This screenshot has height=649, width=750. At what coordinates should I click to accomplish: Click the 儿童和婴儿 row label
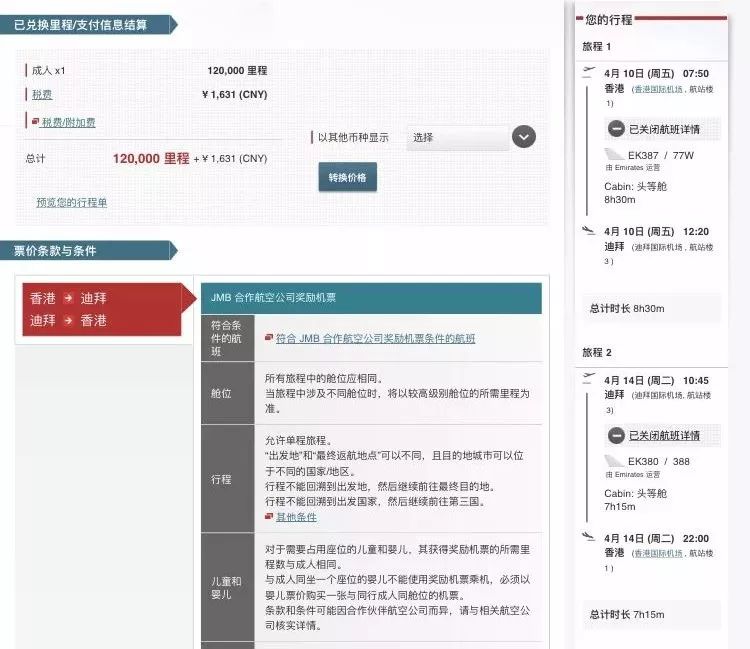point(226,588)
